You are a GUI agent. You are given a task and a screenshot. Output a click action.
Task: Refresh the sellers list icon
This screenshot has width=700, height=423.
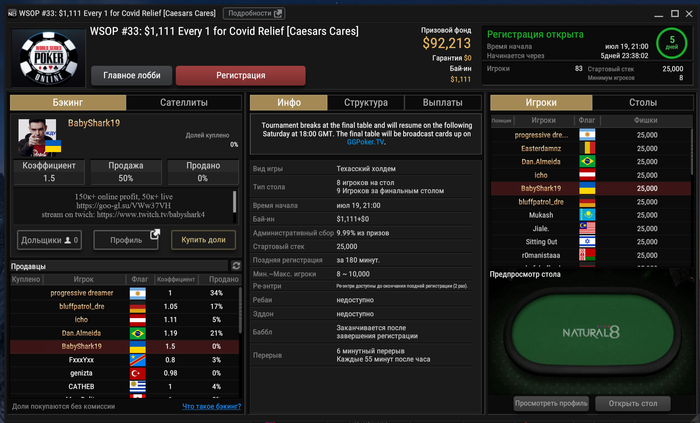[x=236, y=266]
